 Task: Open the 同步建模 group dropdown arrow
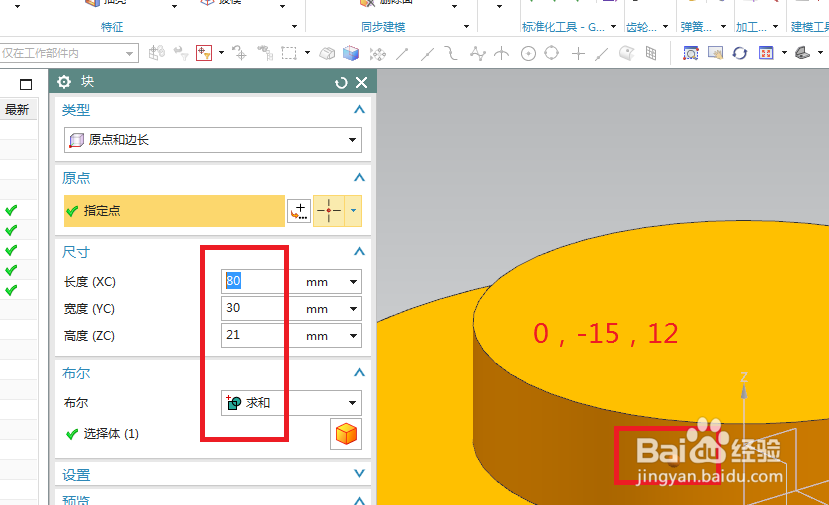point(466,26)
